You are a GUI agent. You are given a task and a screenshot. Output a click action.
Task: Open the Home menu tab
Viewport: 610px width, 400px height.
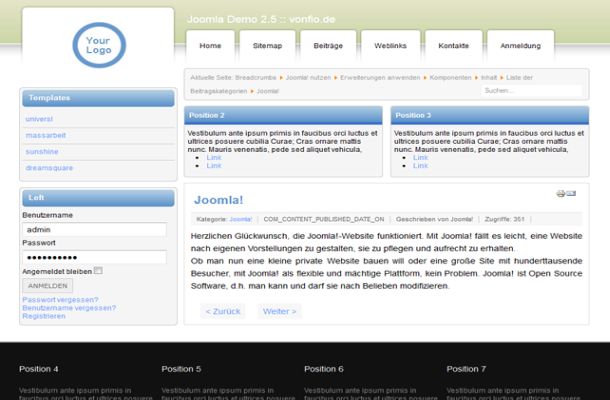pyautogui.click(x=210, y=46)
